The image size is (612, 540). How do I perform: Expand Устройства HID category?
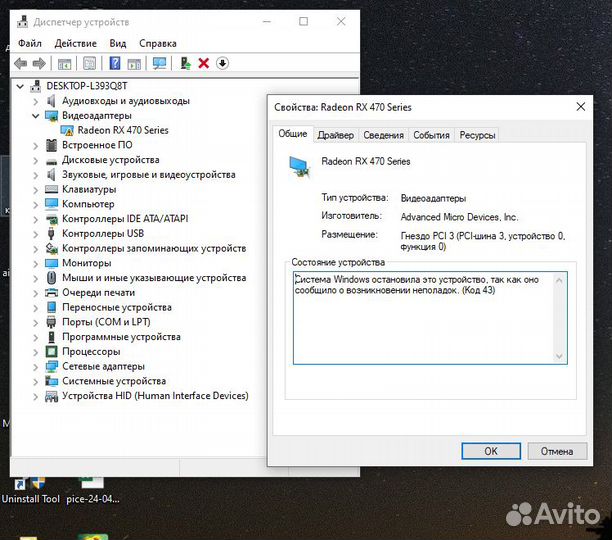pos(36,396)
